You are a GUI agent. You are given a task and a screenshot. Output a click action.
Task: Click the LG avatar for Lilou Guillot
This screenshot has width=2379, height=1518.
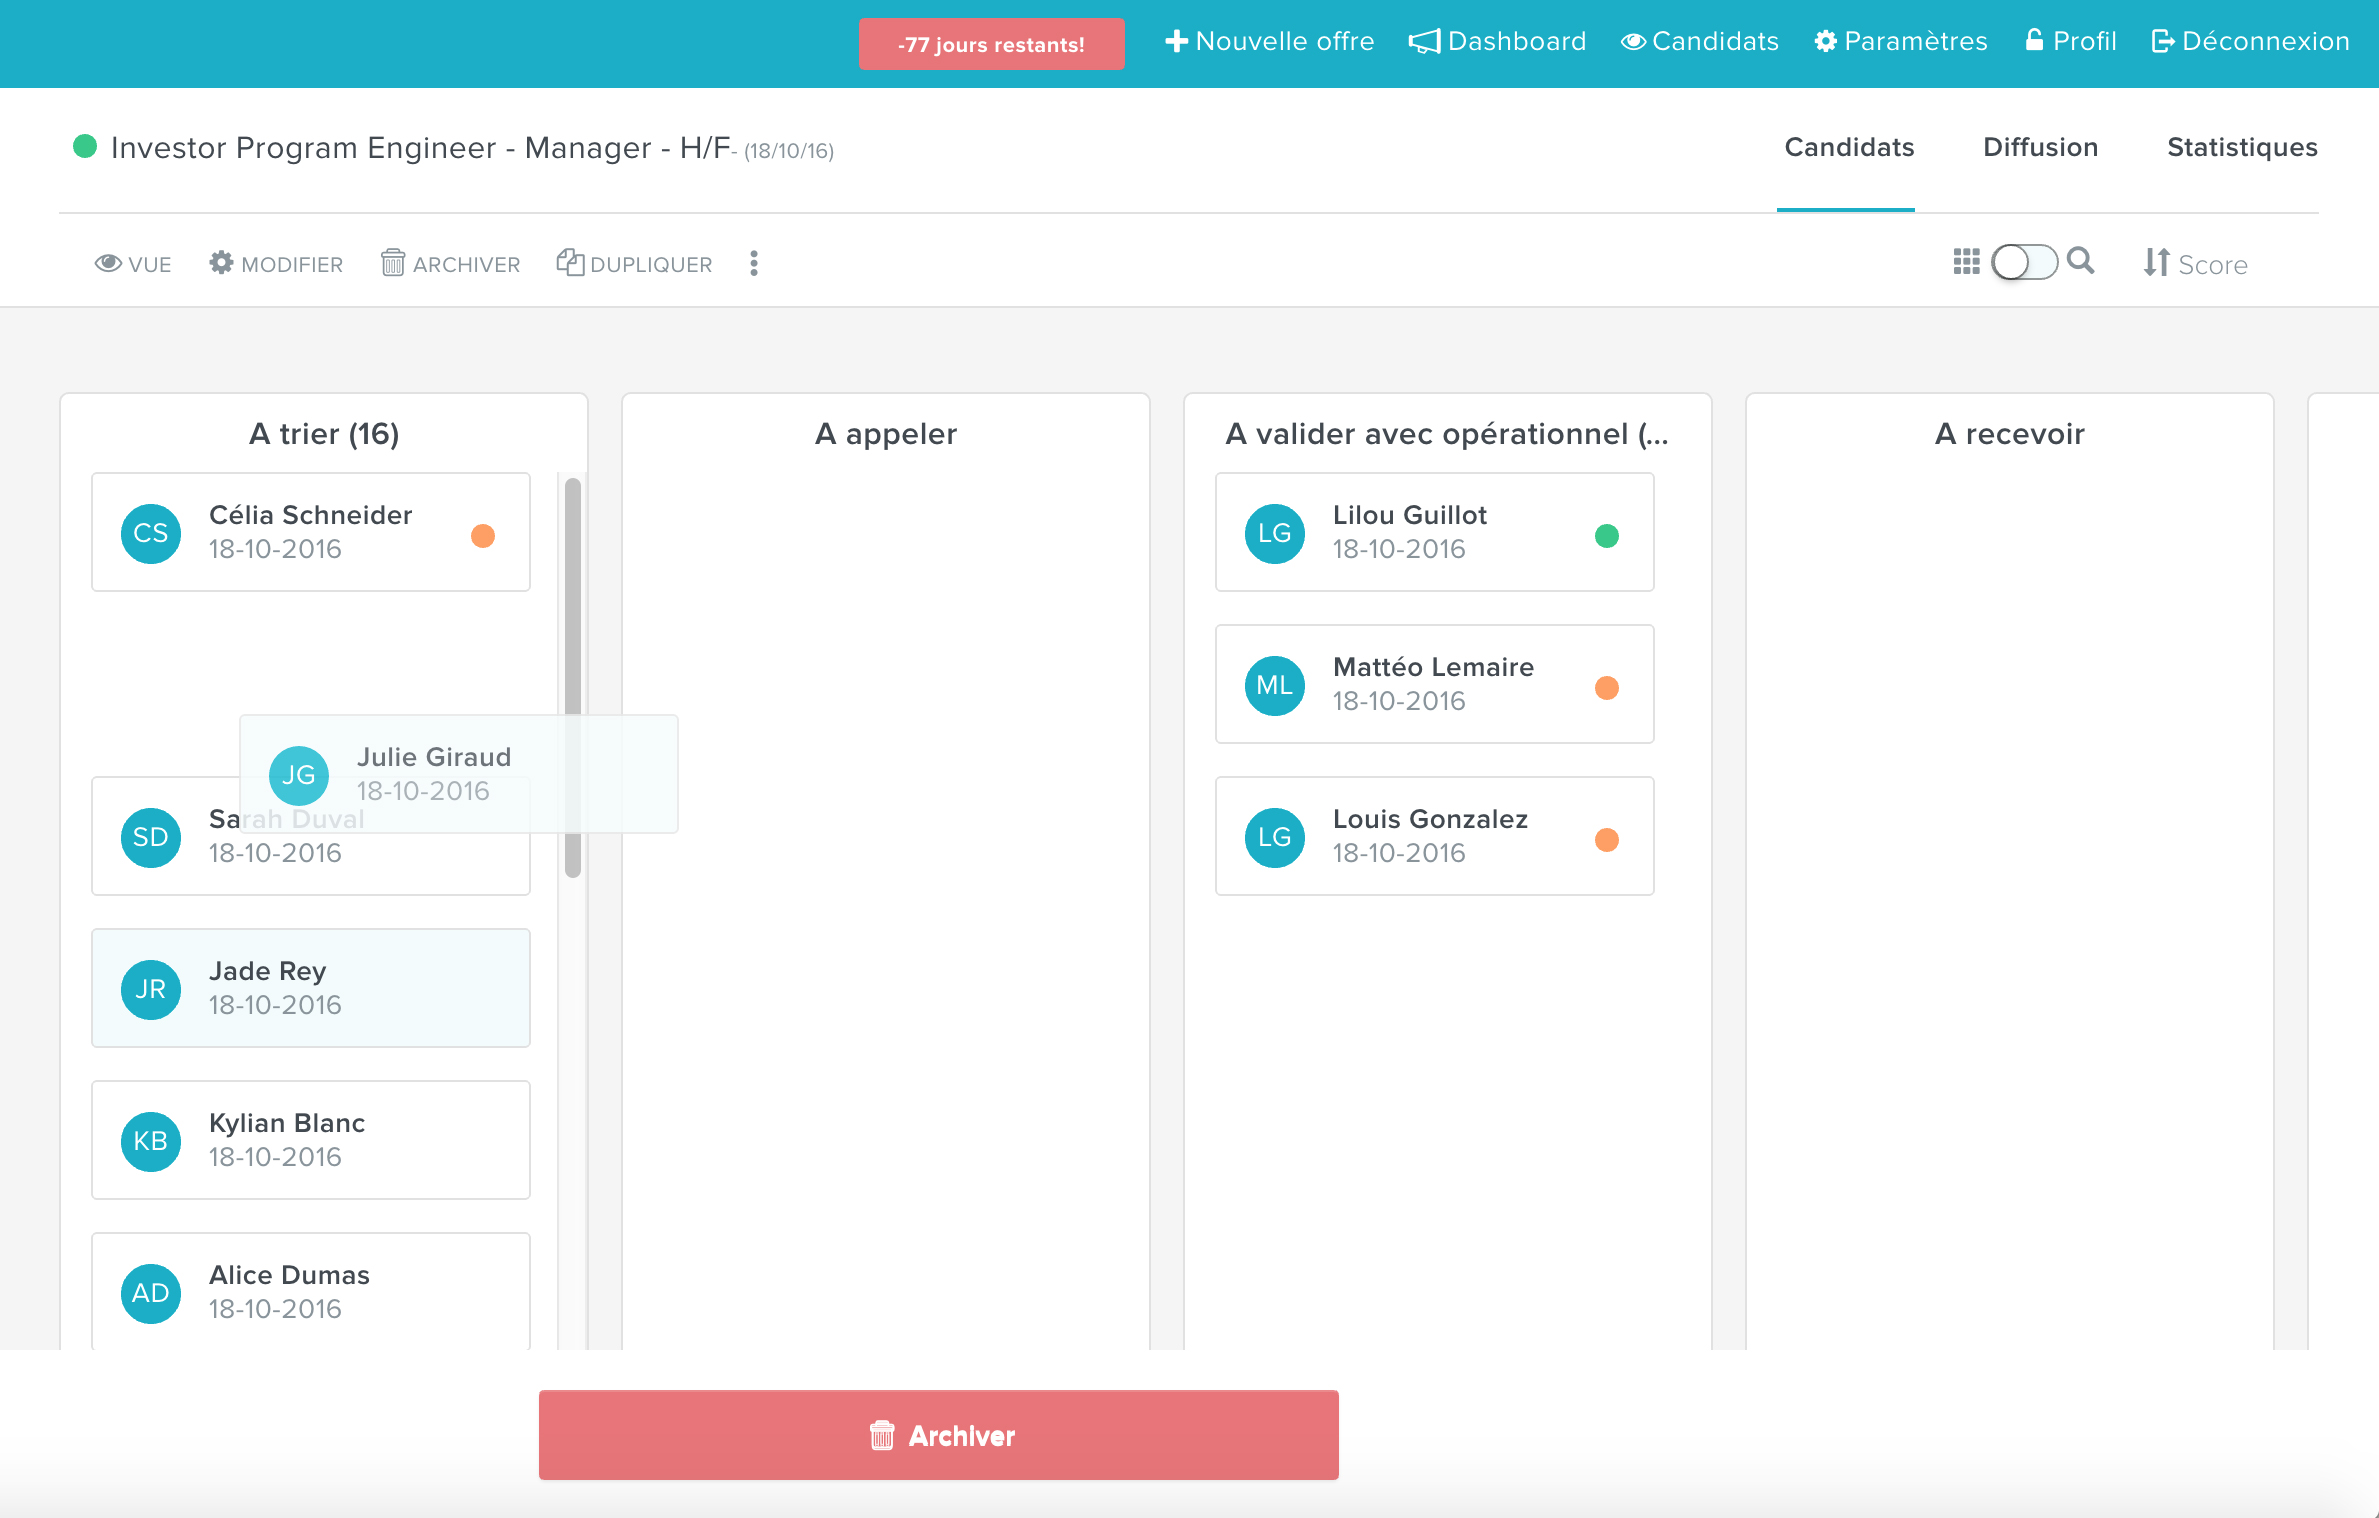(1275, 533)
